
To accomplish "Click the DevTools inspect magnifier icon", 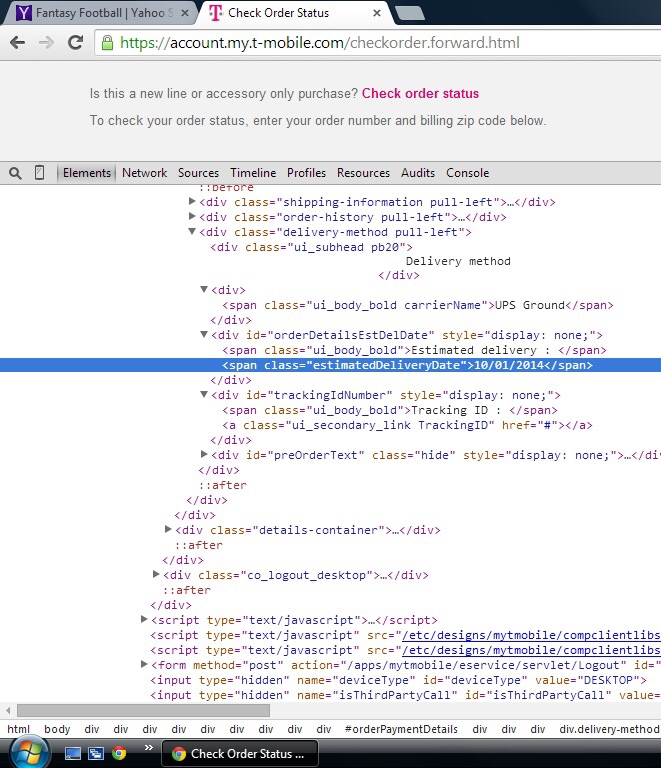I will pyautogui.click(x=15, y=173).
